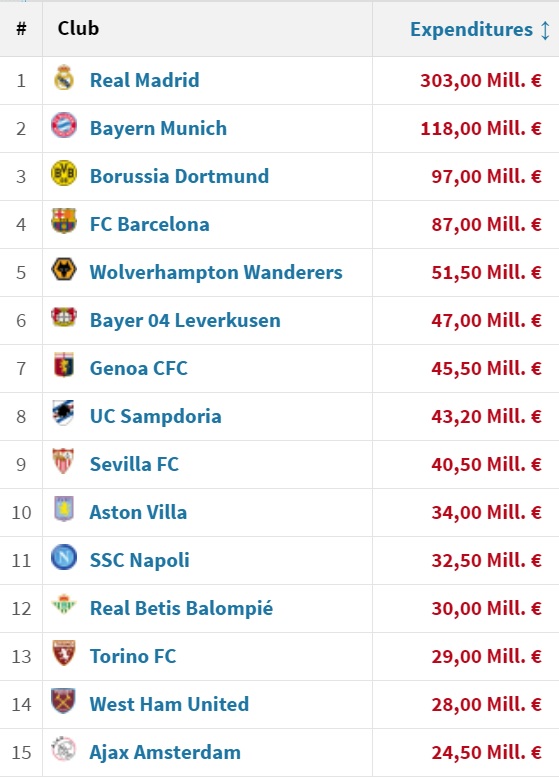This screenshot has height=777, width=559.
Task: Open the Sevilla FC club link
Action: point(134,464)
